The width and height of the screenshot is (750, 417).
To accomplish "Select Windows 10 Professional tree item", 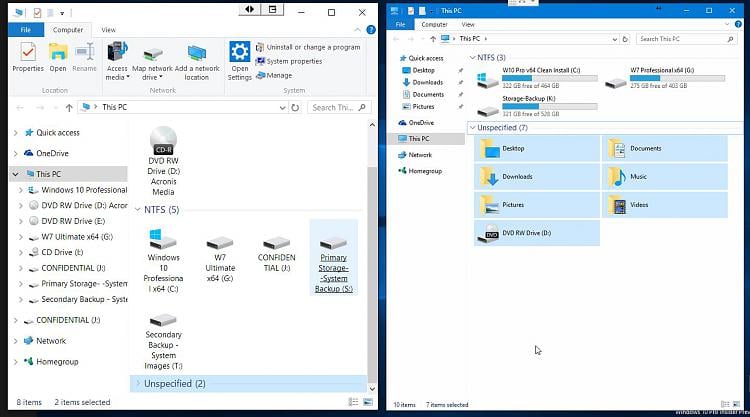I will coord(78,190).
